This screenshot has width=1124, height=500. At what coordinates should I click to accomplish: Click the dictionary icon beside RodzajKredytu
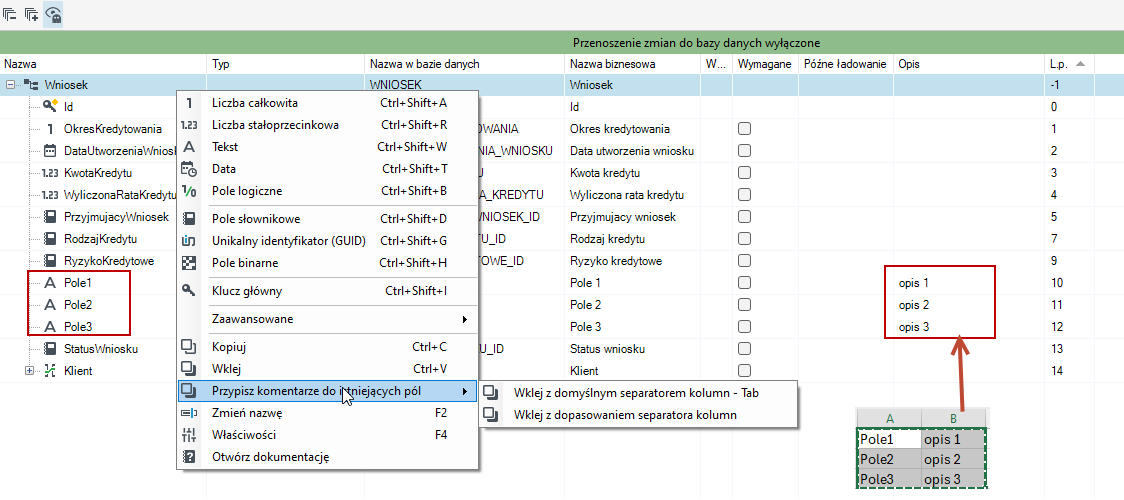click(49, 239)
